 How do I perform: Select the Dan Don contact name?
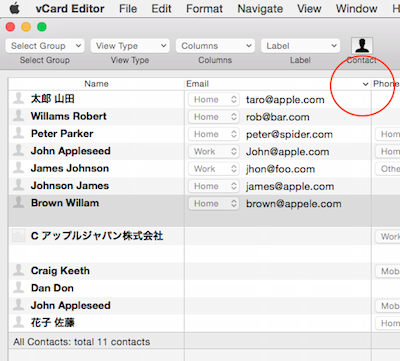pyautogui.click(x=52, y=288)
